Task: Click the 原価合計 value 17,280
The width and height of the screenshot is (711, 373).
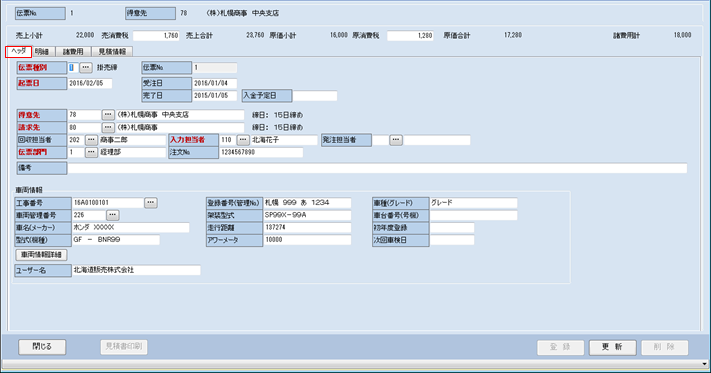Action: pos(513,35)
